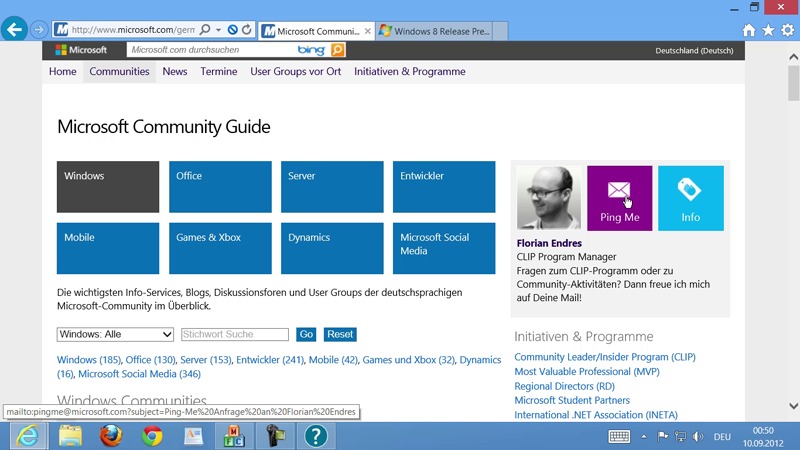This screenshot has height=450, width=800.
Task: Click the orange Bing search button
Action: [x=338, y=50]
